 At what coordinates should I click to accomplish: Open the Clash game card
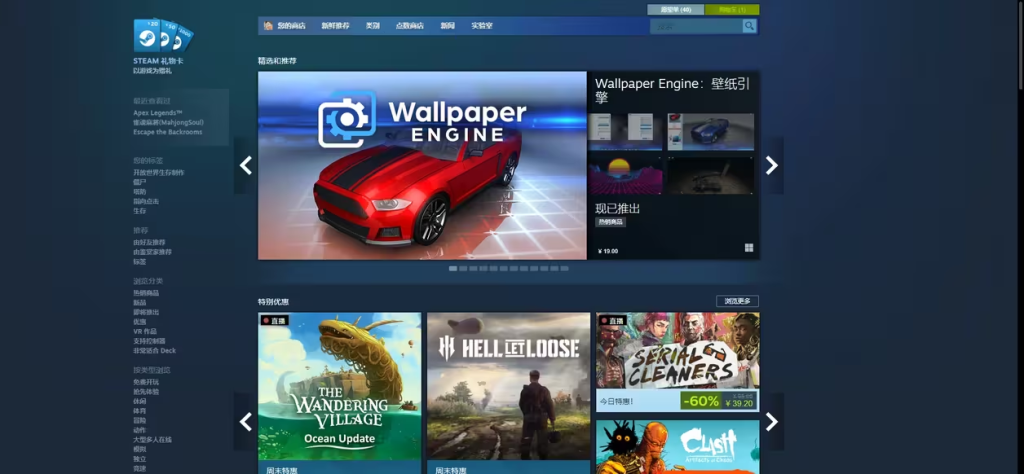coord(677,447)
